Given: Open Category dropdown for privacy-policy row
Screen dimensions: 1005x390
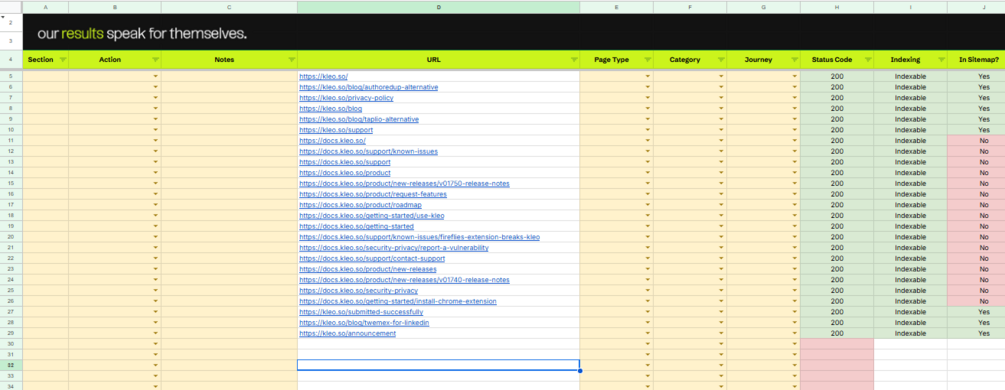Looking at the screenshot, I should 721,98.
